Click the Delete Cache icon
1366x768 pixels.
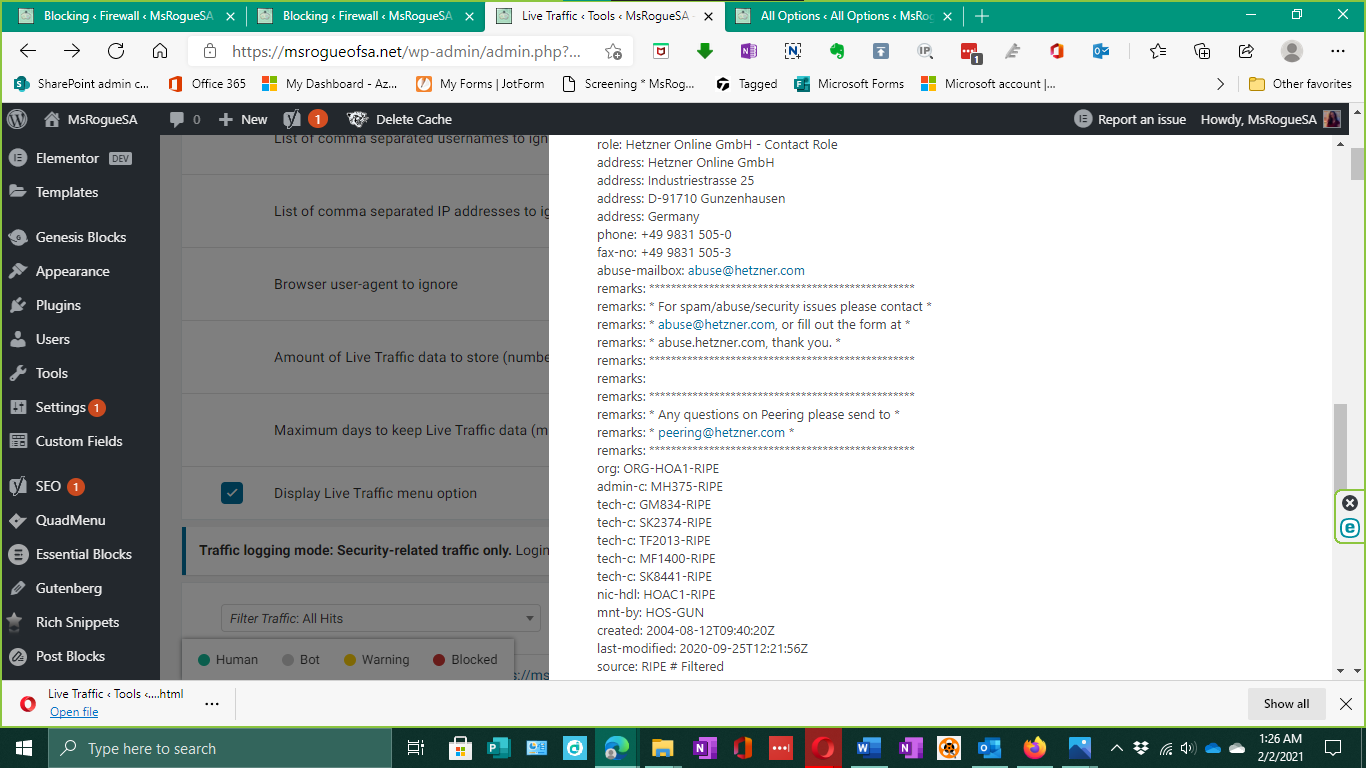point(358,119)
